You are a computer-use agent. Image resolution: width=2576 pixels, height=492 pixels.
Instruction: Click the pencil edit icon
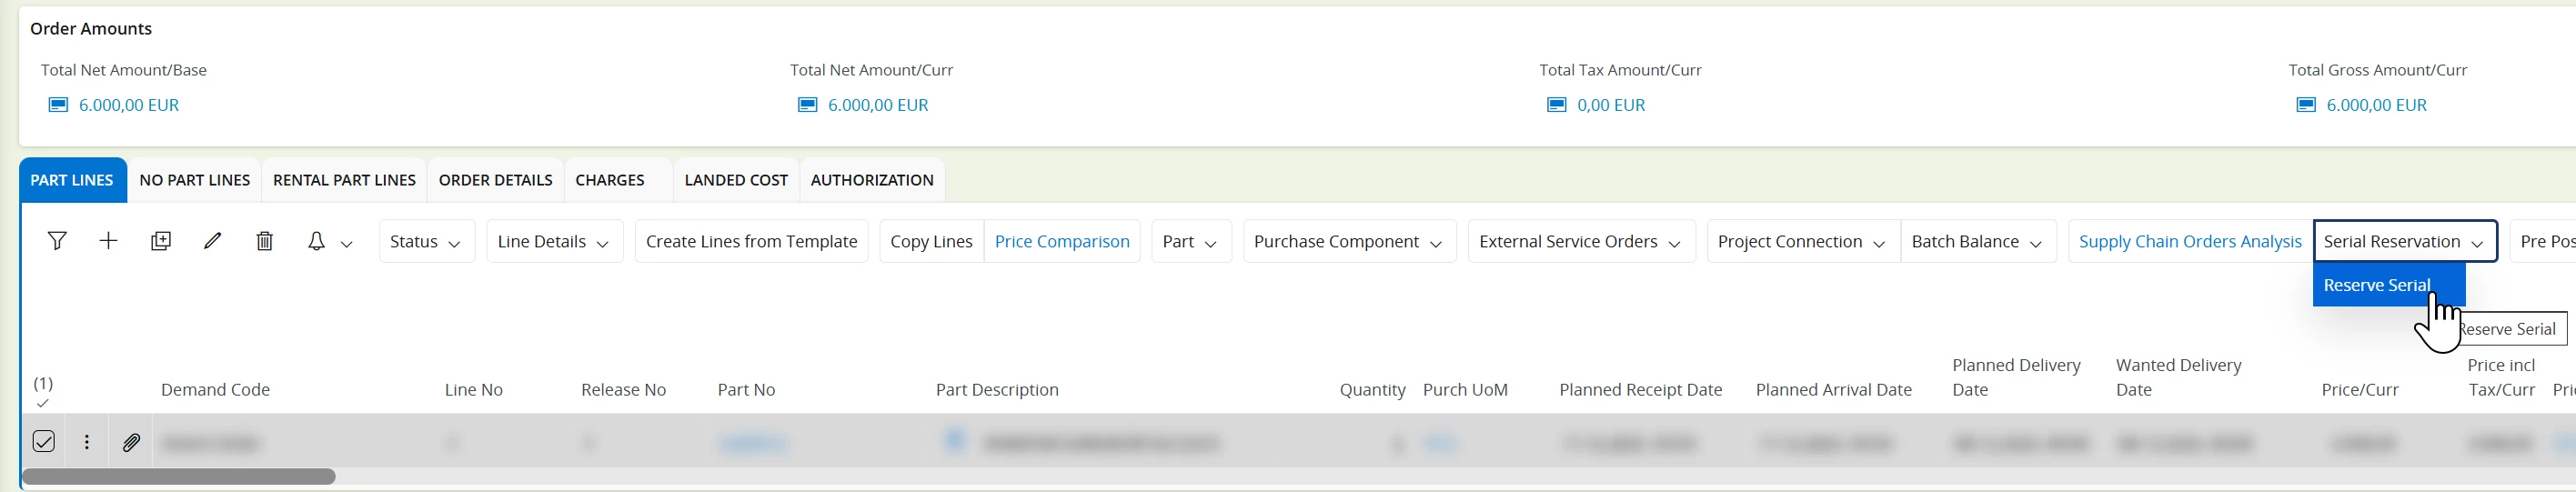click(x=212, y=241)
